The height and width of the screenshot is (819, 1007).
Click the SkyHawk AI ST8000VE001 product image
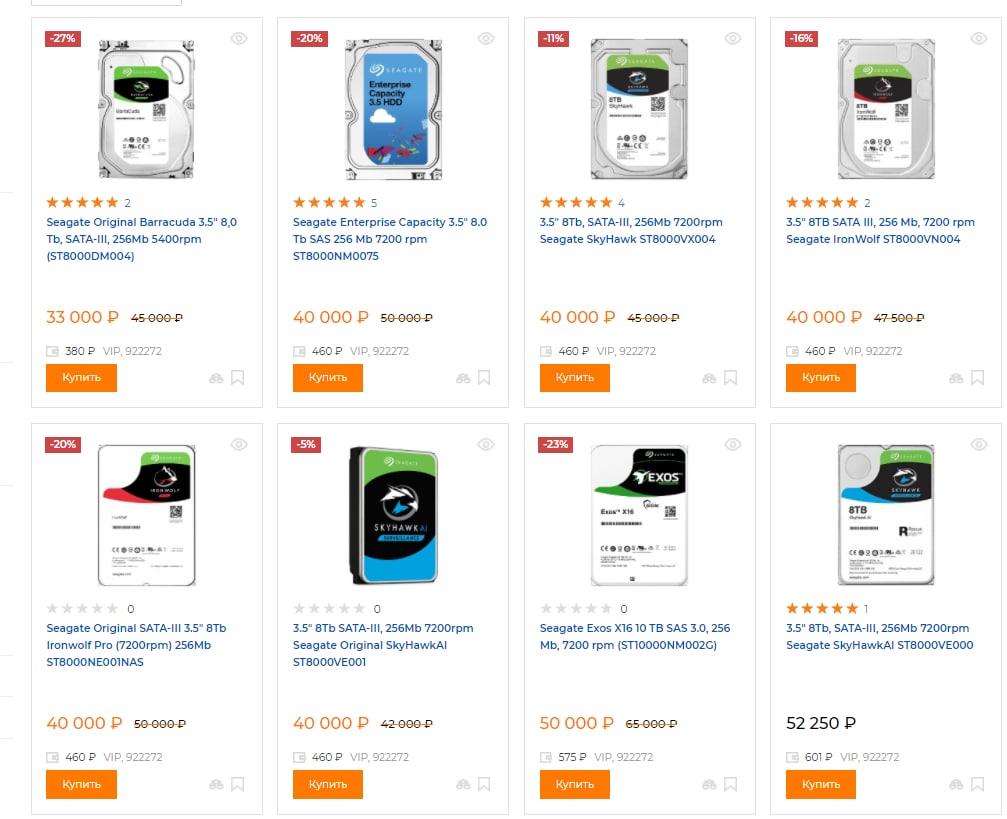[393, 515]
